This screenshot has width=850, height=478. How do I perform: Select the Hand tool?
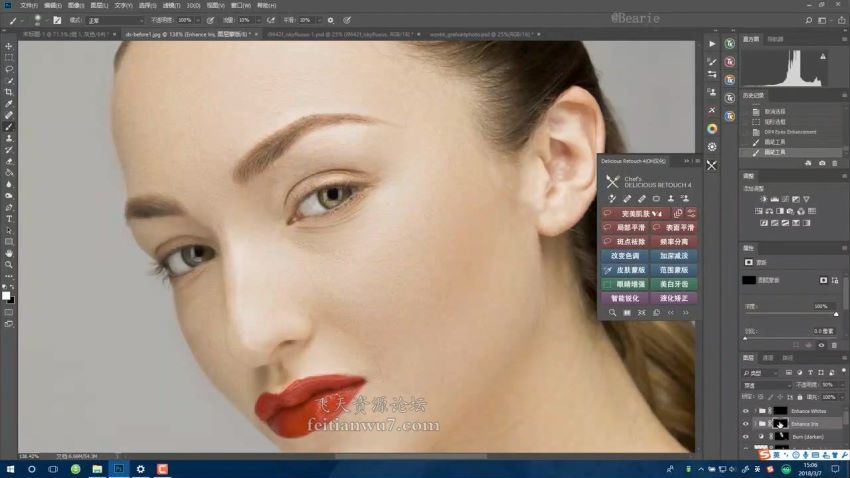pyautogui.click(x=9, y=253)
